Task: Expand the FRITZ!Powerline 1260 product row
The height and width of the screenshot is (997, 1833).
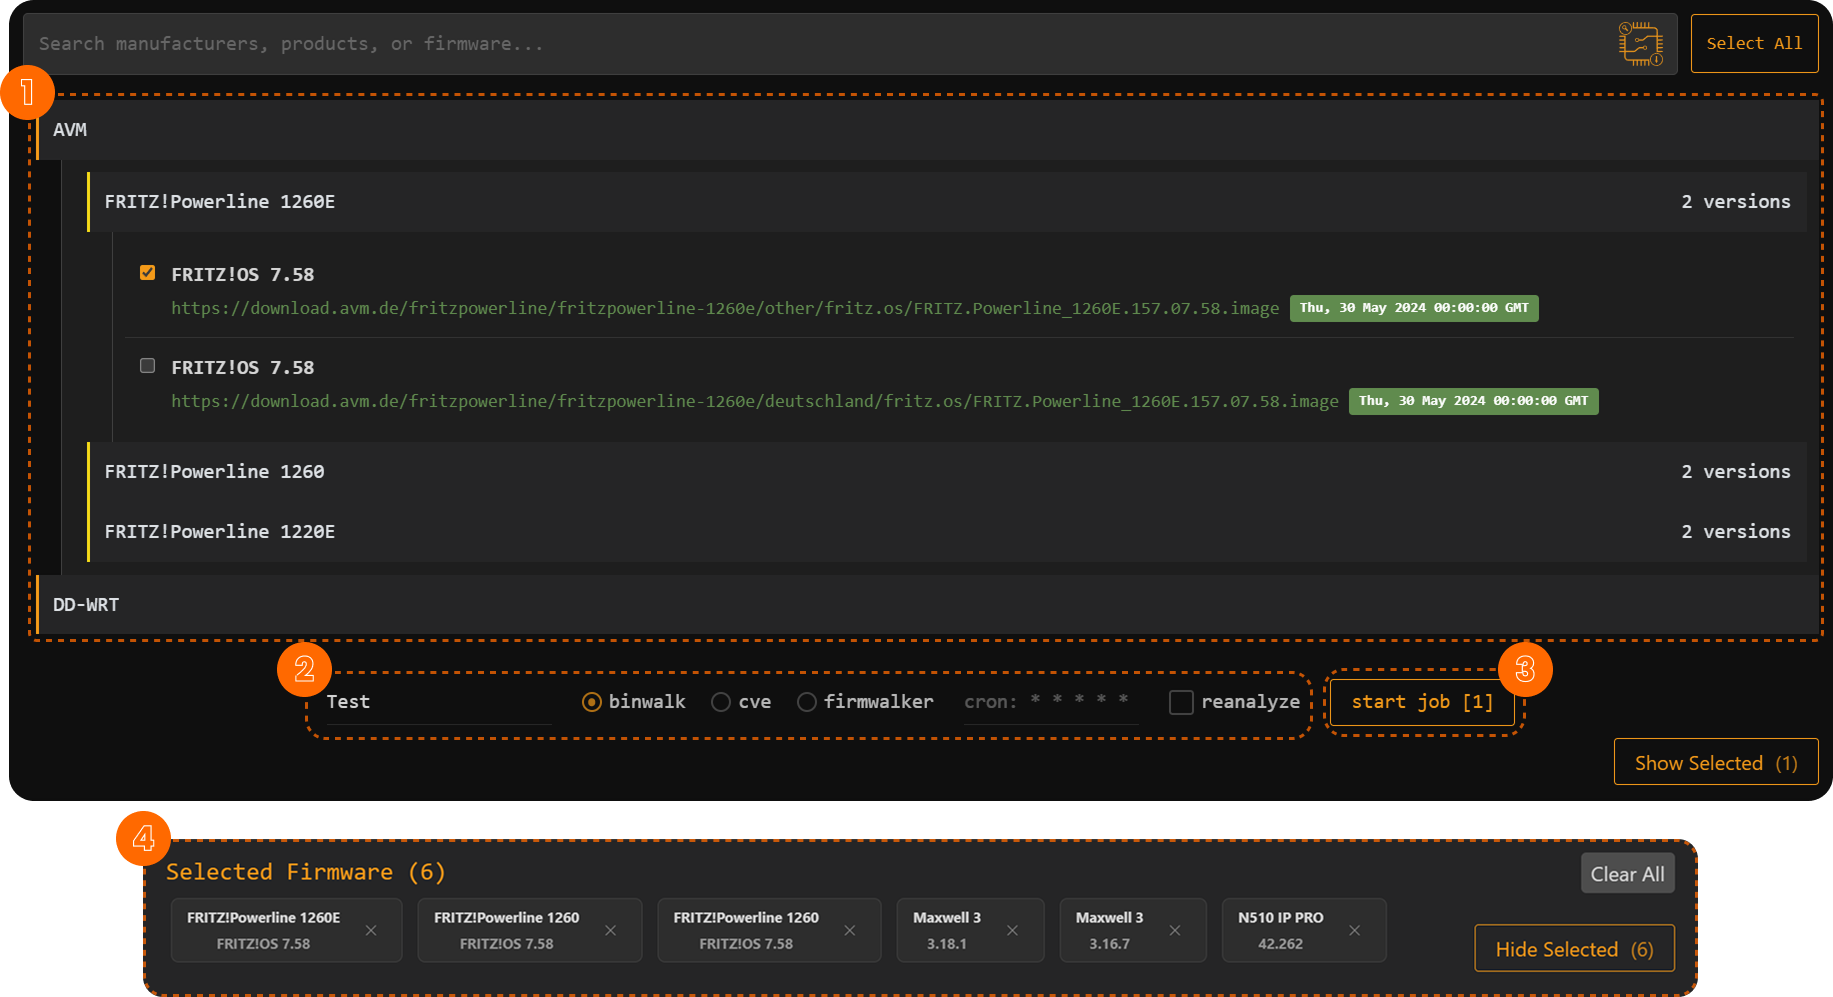Action: [x=947, y=472]
